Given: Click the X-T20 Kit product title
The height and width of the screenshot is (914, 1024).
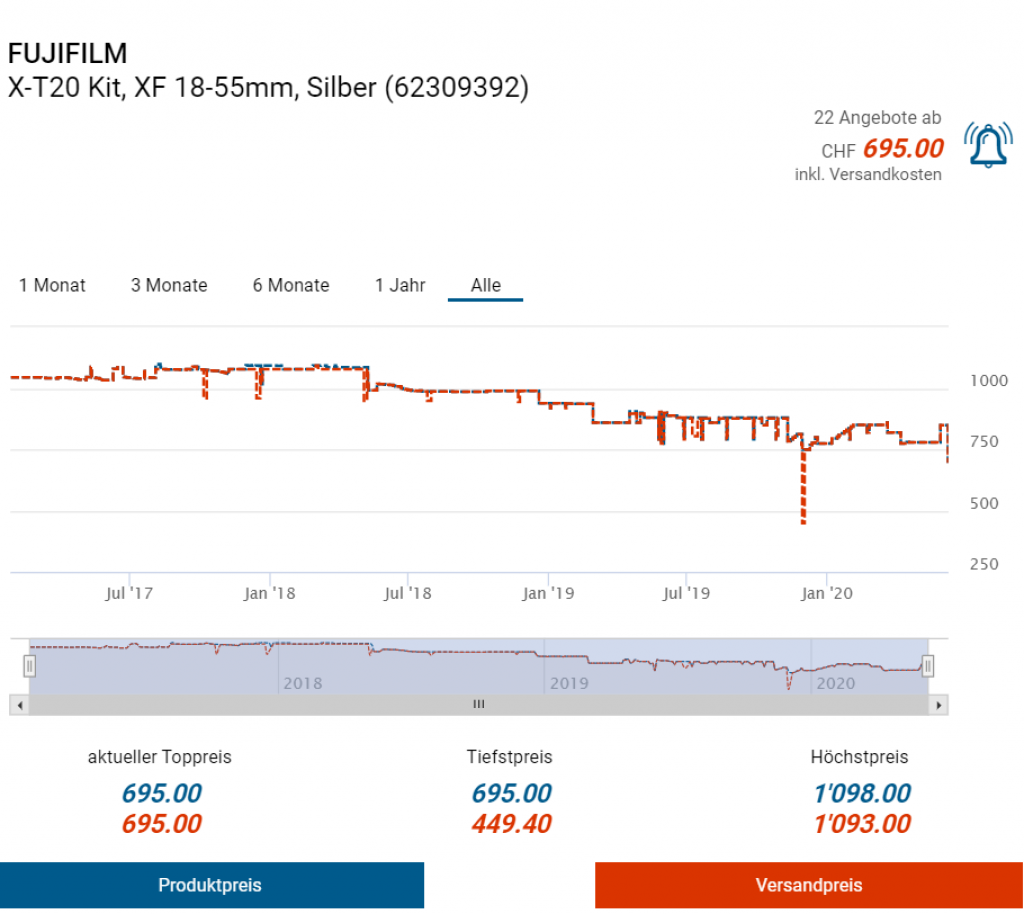Looking at the screenshot, I should tap(268, 87).
